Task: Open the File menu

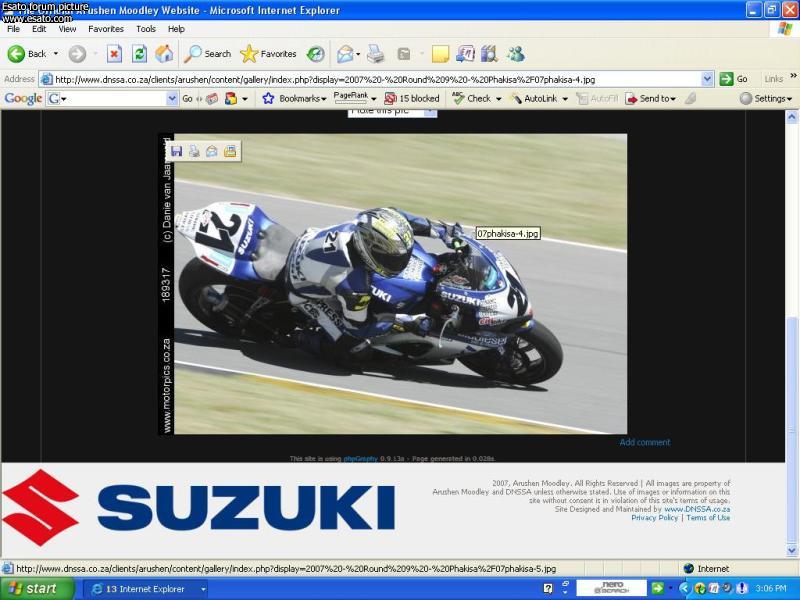Action: [x=13, y=29]
